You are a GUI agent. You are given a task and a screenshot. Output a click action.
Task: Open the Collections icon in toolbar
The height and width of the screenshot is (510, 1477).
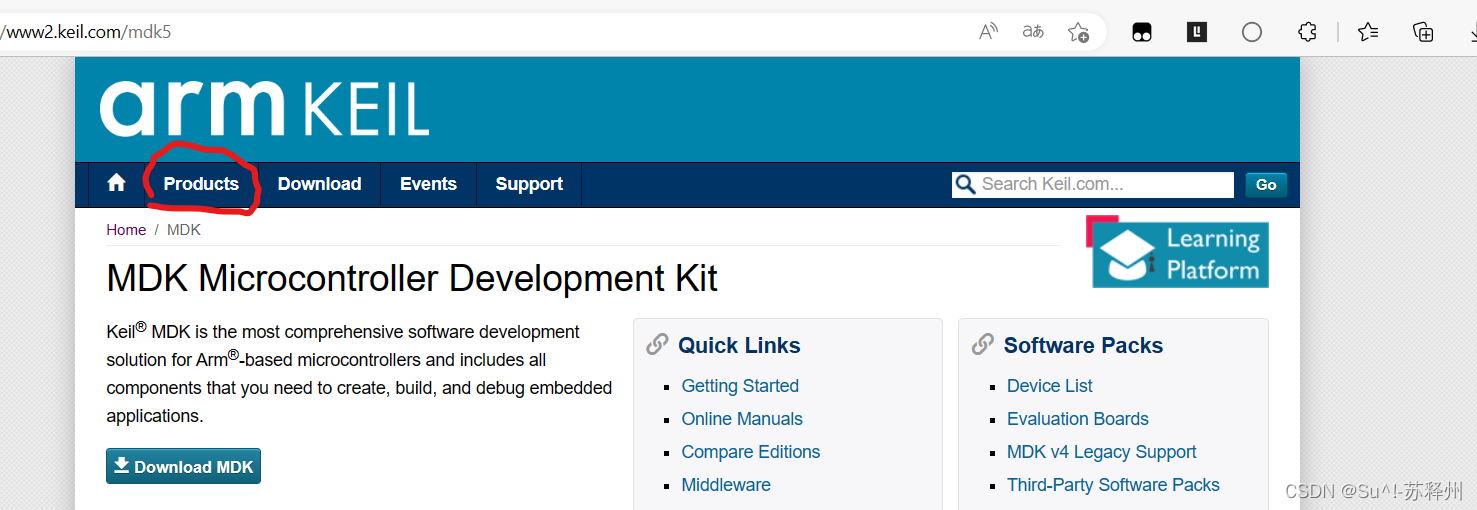pyautogui.click(x=1423, y=32)
